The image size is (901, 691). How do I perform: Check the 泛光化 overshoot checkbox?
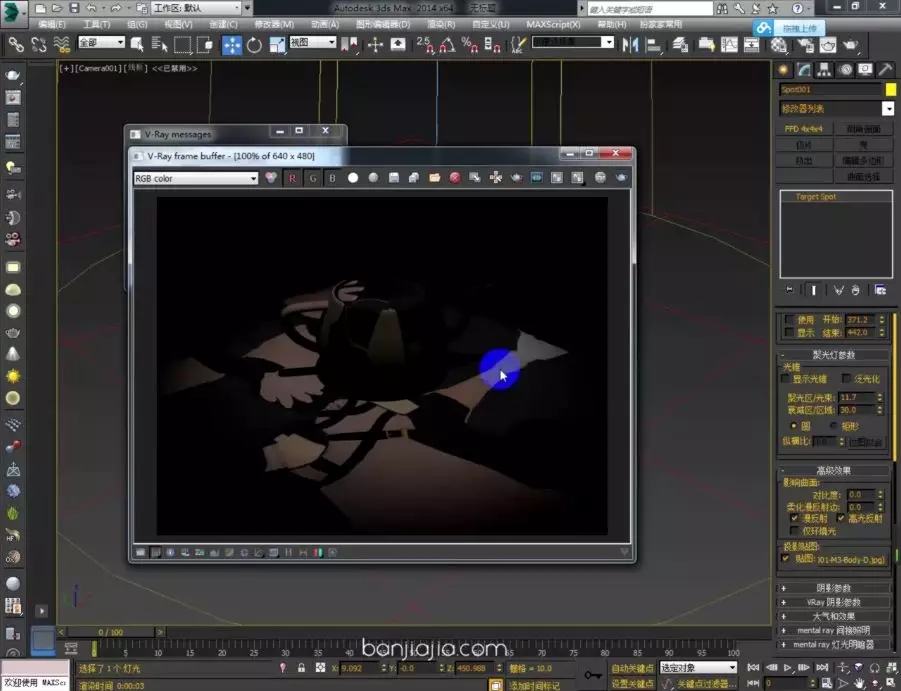point(846,378)
